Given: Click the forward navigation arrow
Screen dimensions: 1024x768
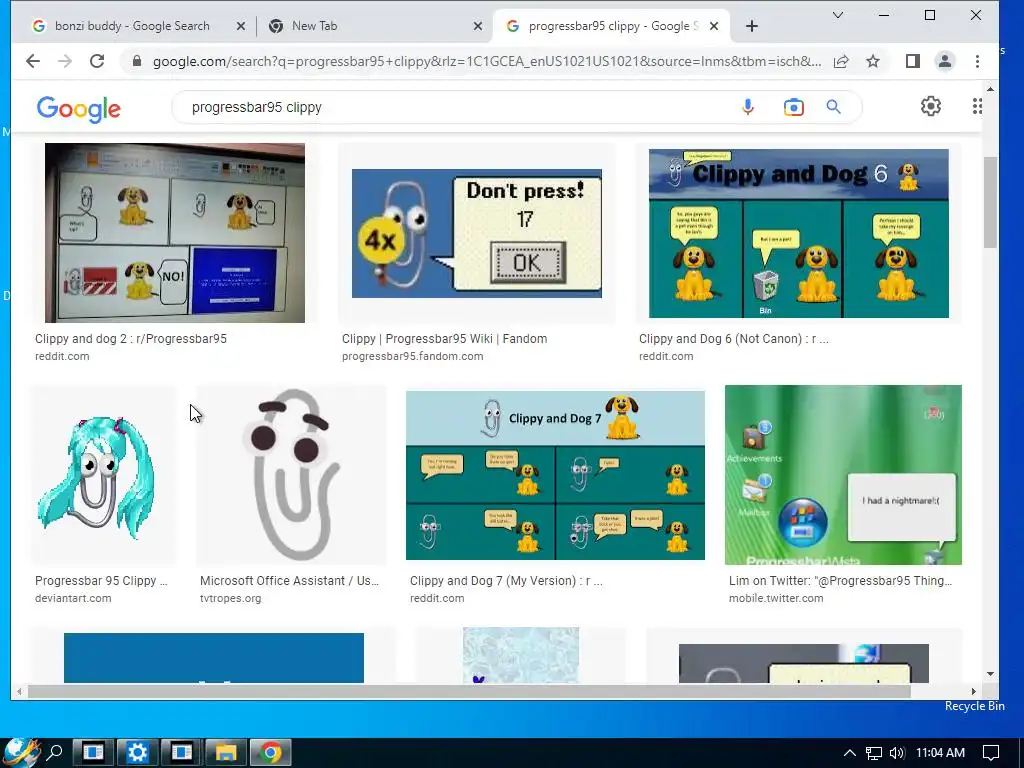Looking at the screenshot, I should click(x=65, y=61).
